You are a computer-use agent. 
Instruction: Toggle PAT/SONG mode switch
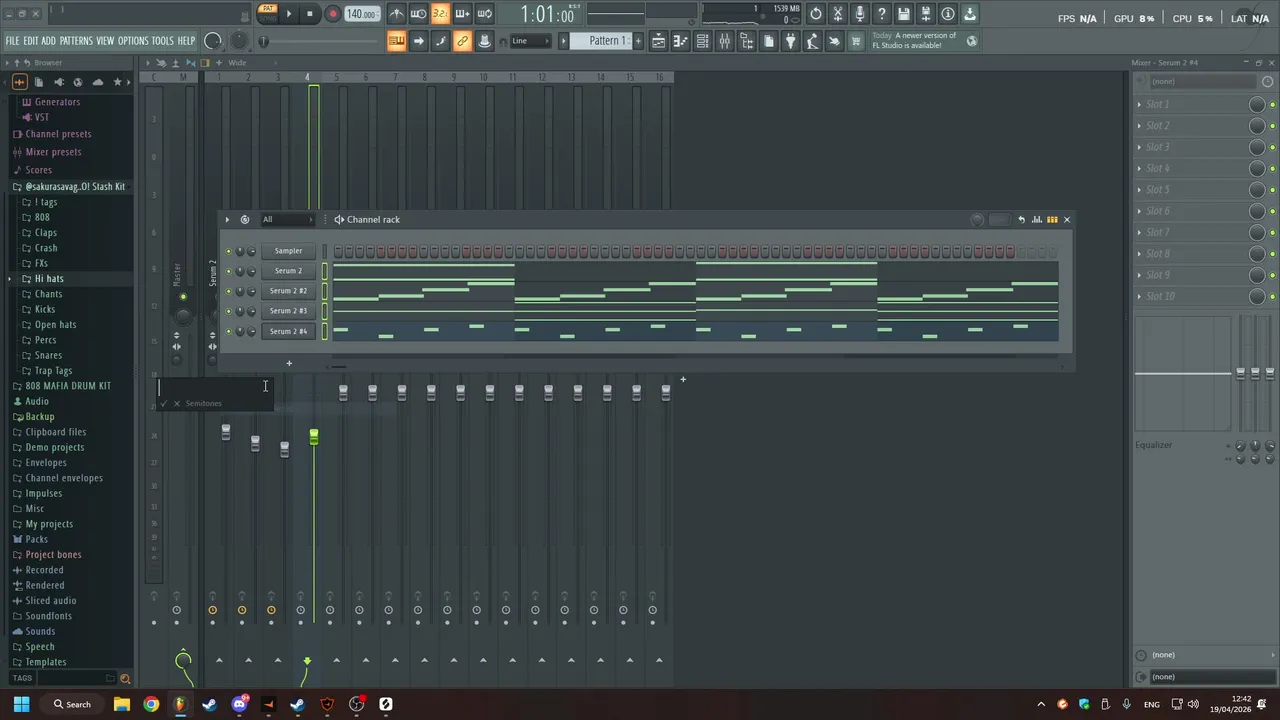(267, 13)
